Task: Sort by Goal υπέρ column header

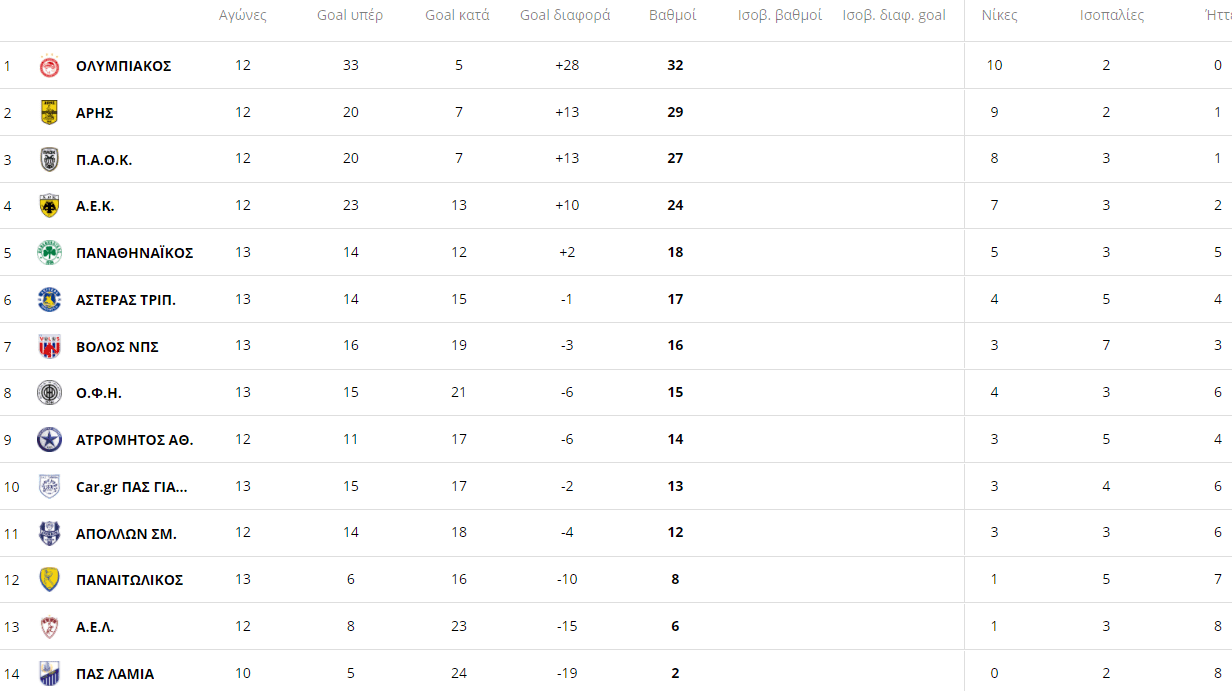Action: click(x=350, y=15)
